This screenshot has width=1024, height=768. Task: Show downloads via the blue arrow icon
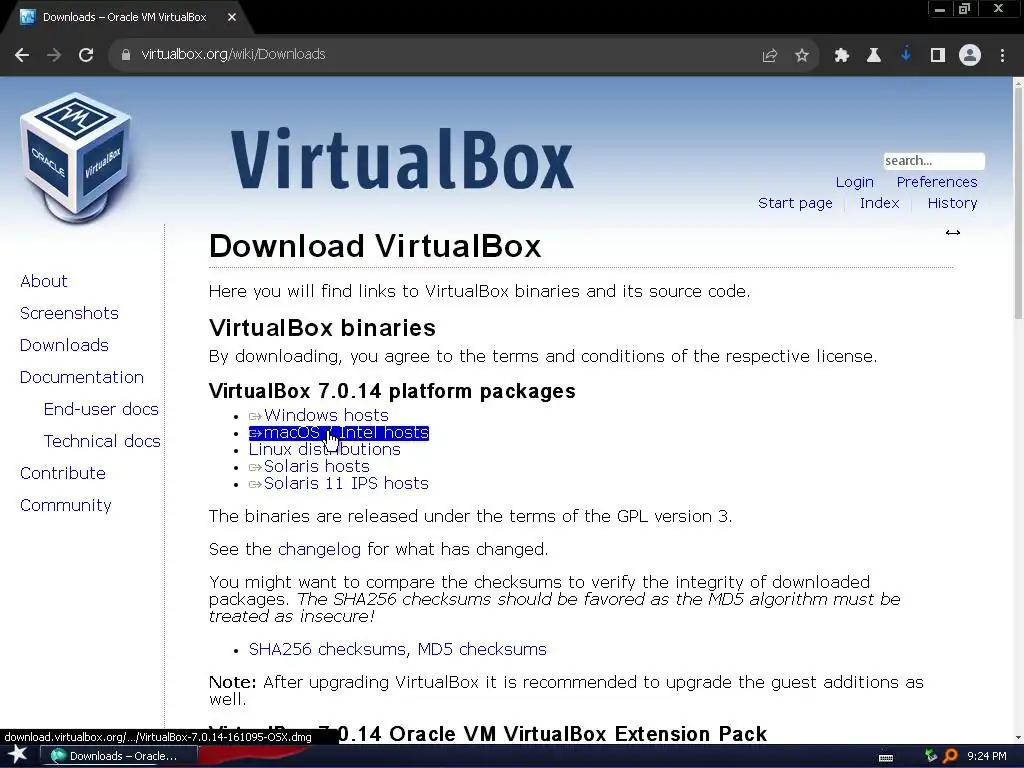(x=906, y=55)
